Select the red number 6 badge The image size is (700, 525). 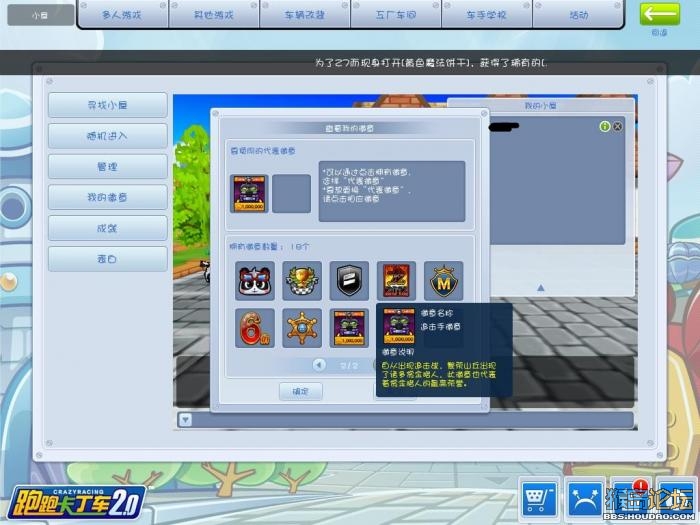point(255,328)
